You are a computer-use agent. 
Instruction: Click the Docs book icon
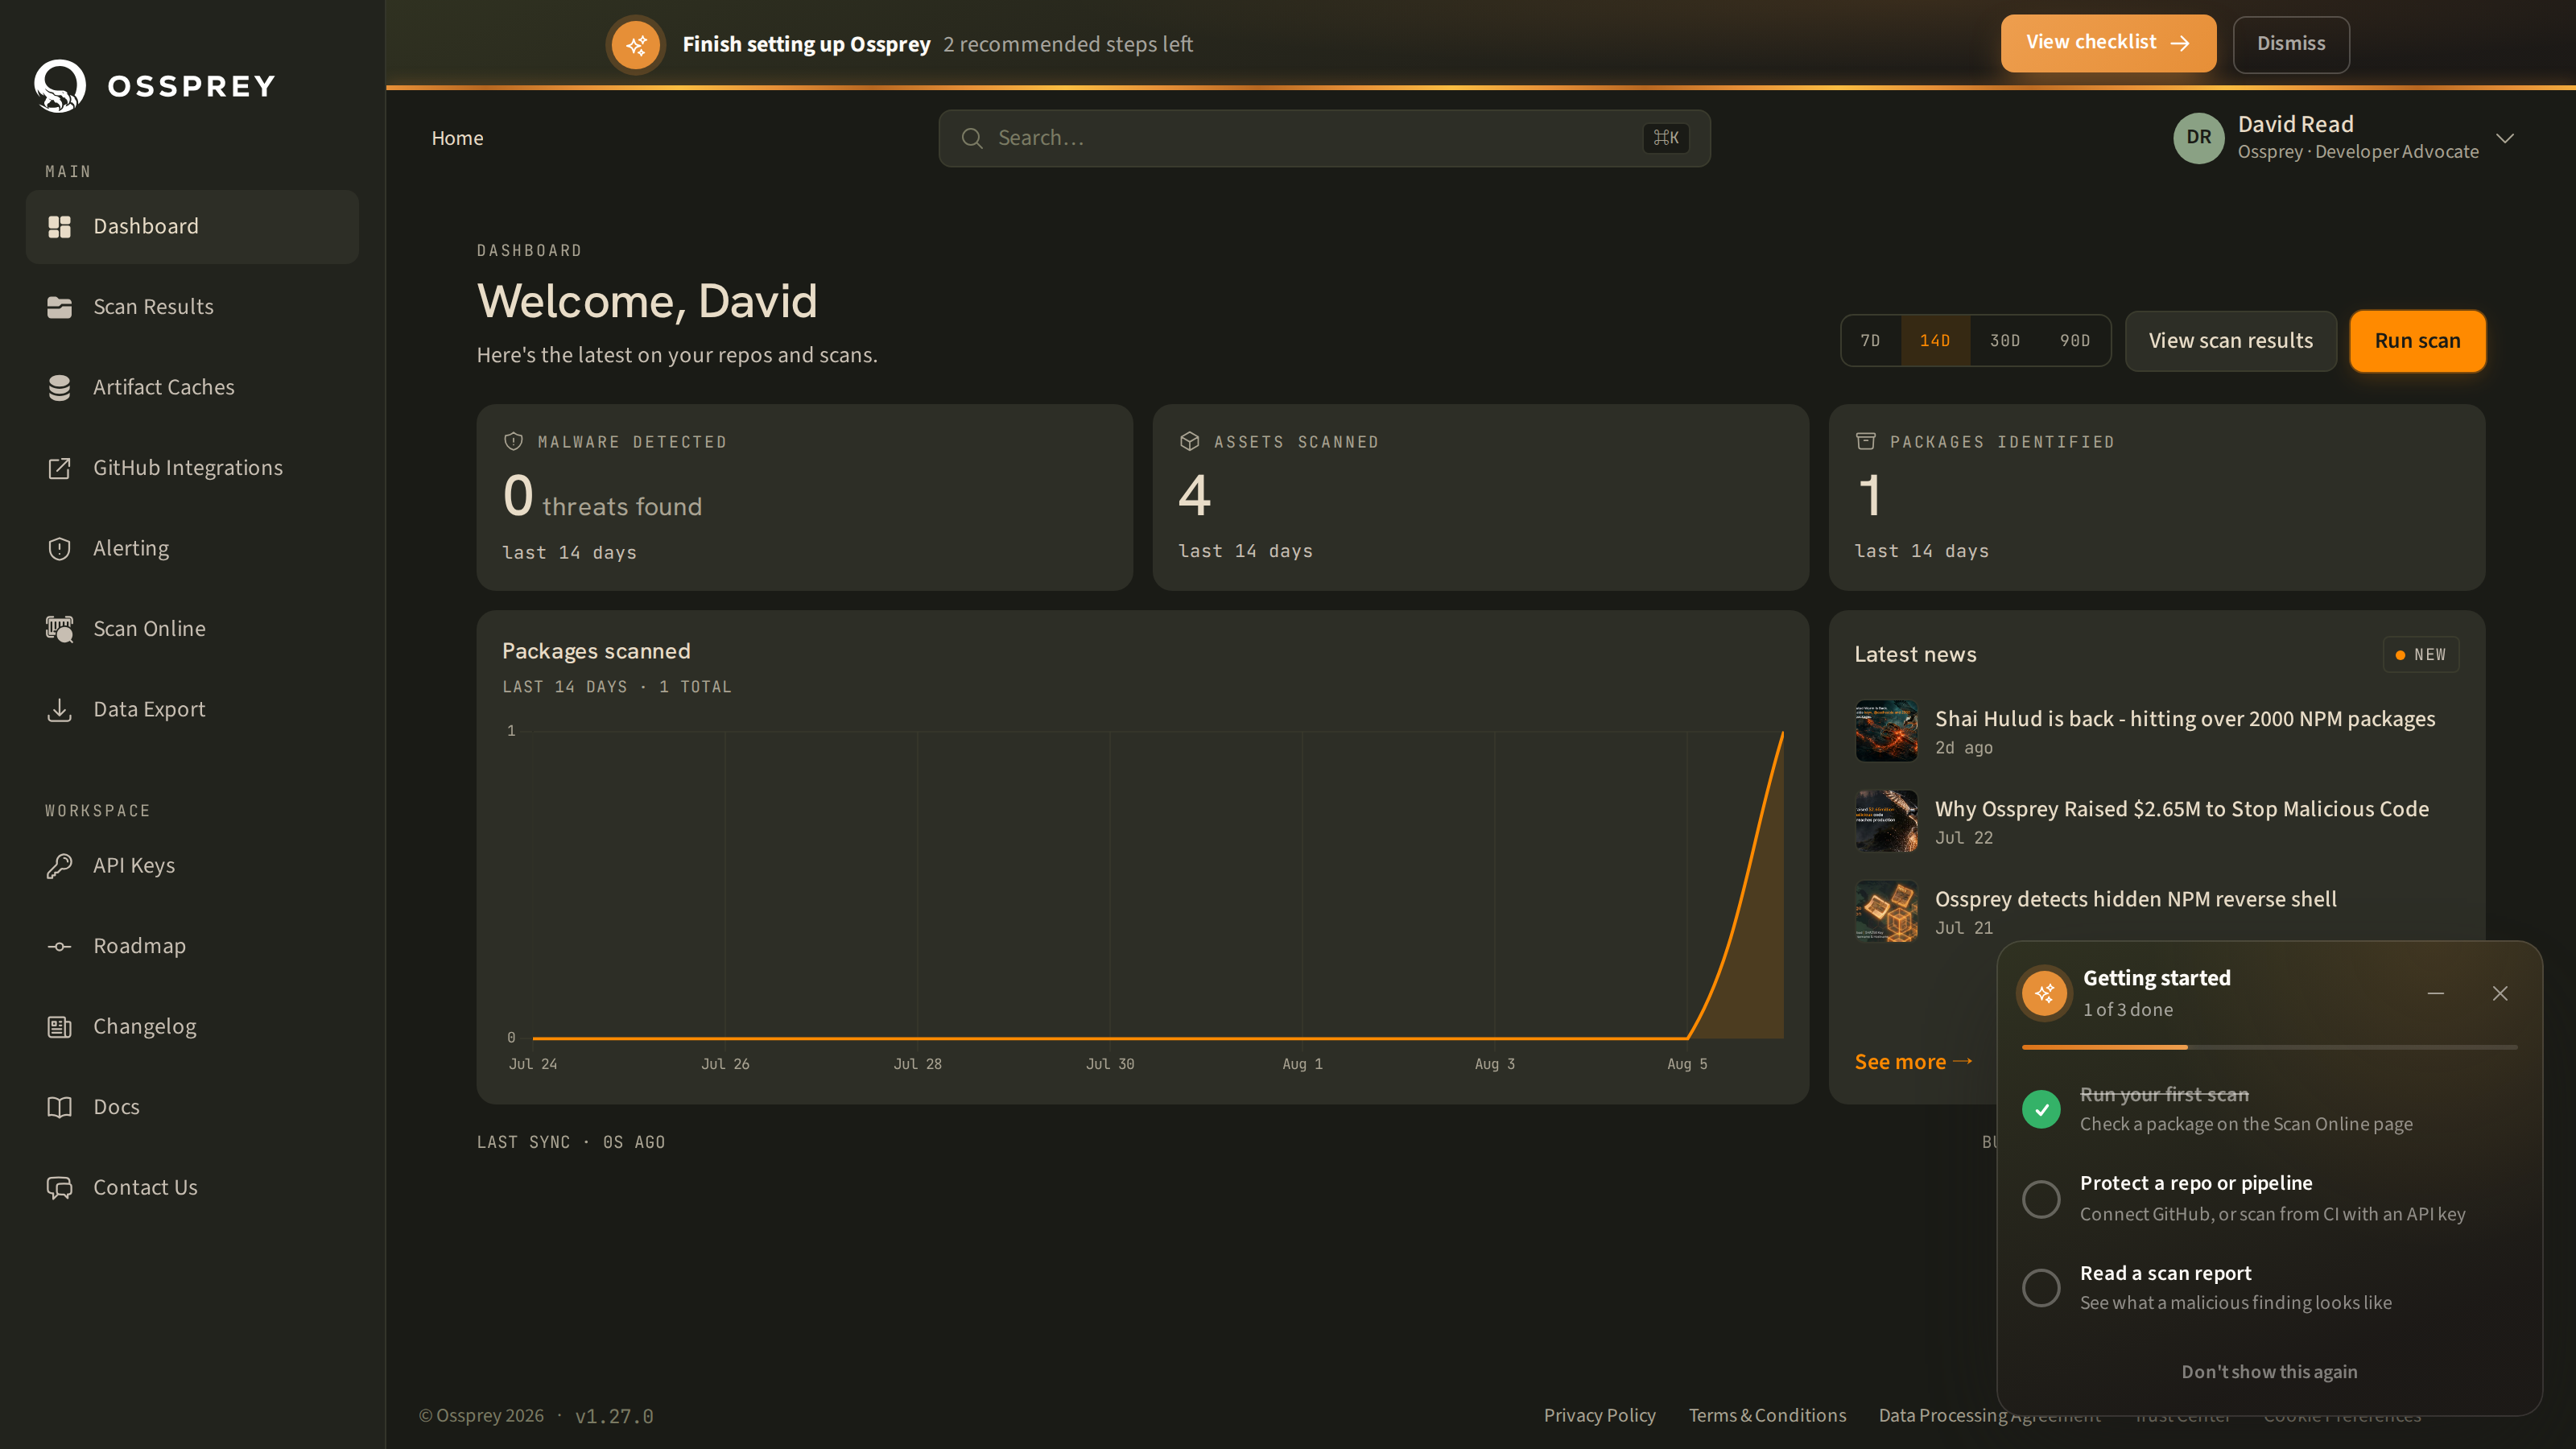[60, 1107]
